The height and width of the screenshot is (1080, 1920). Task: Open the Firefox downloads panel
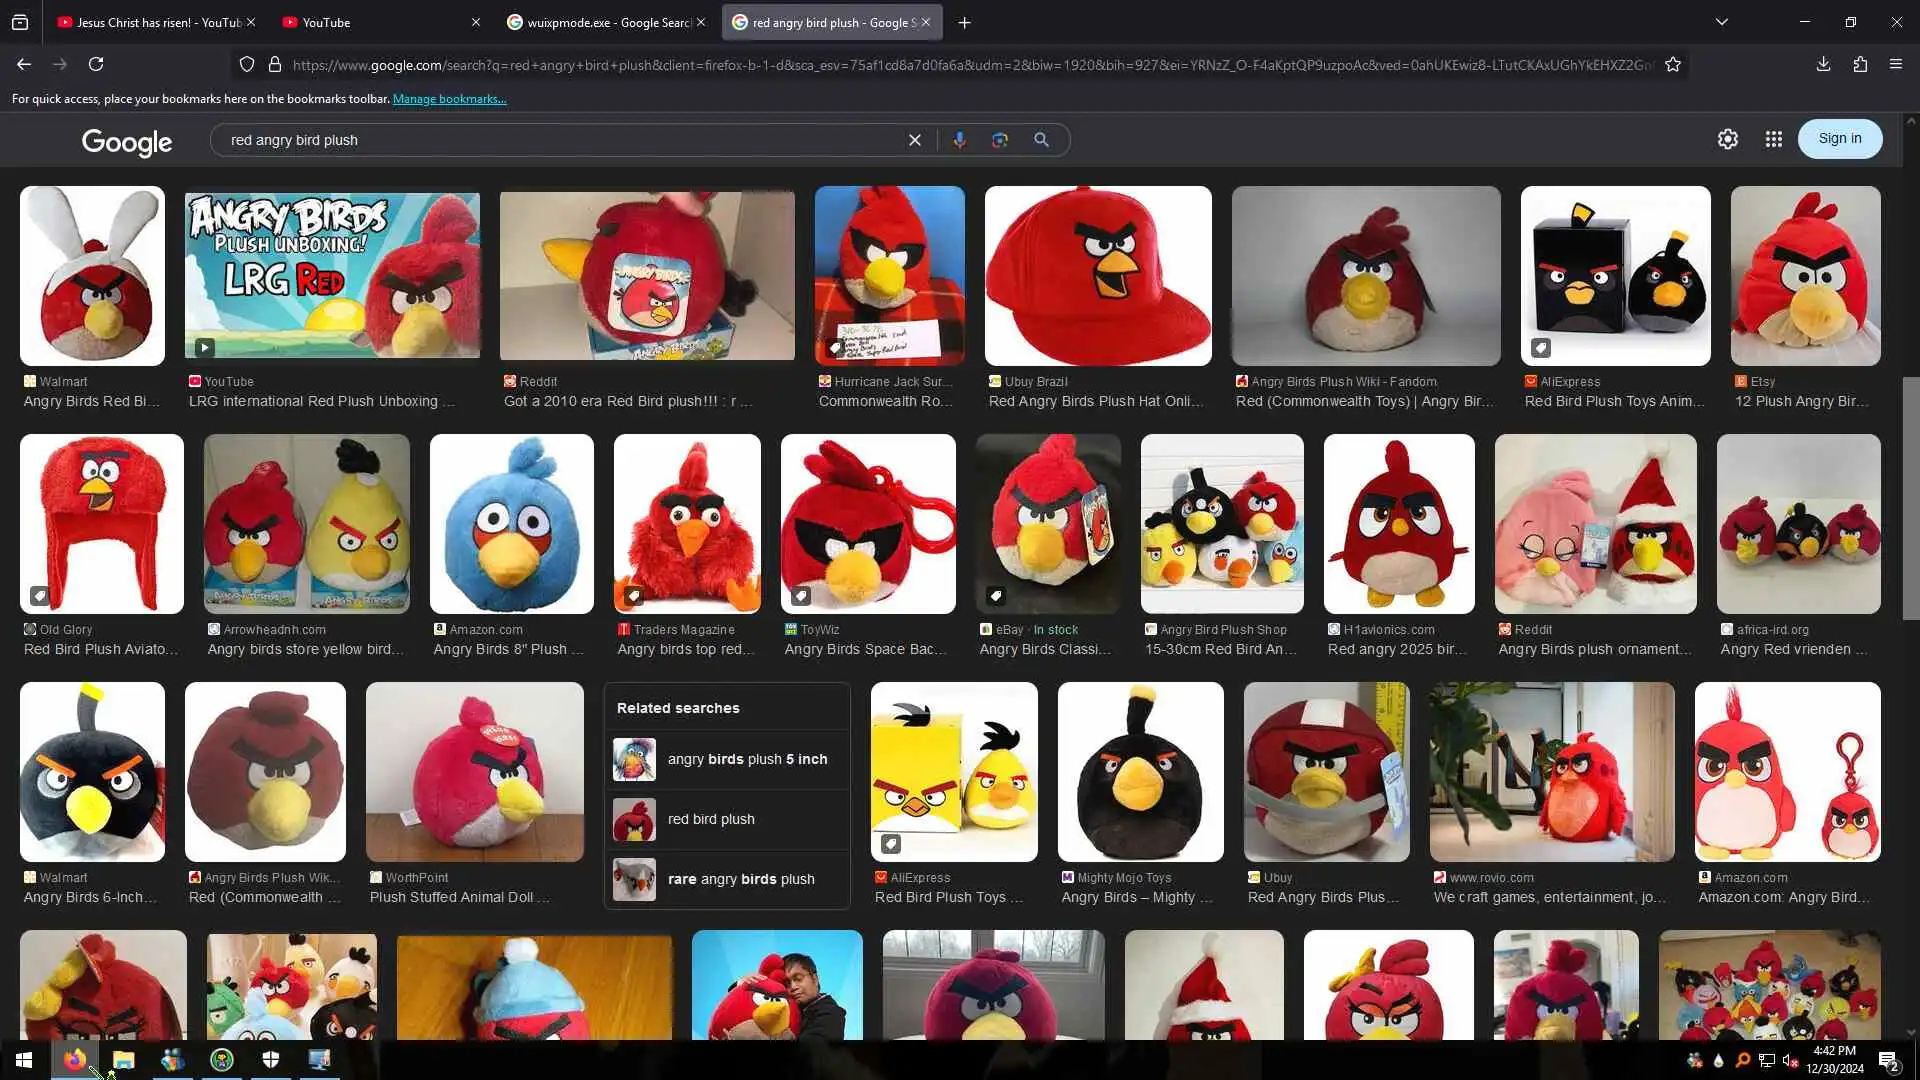click(1823, 64)
